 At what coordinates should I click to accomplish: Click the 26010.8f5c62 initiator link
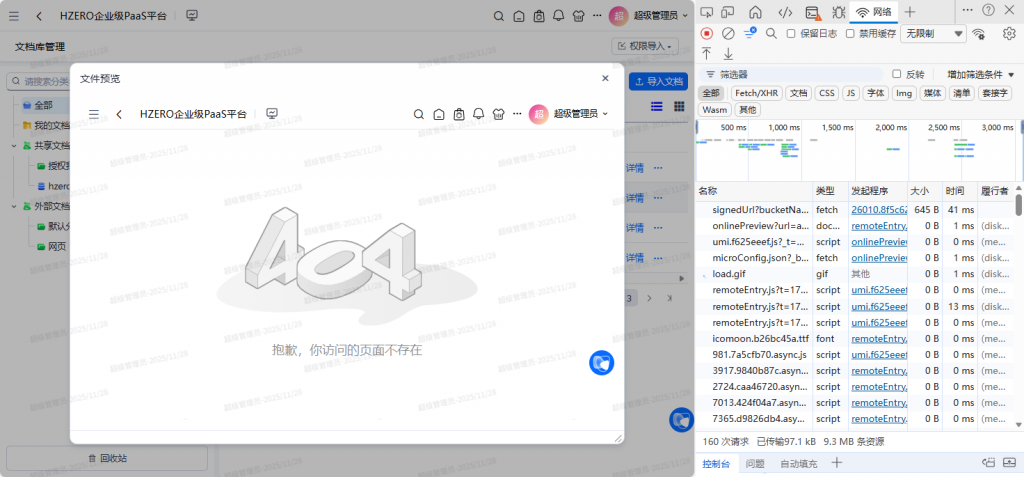tap(878, 210)
